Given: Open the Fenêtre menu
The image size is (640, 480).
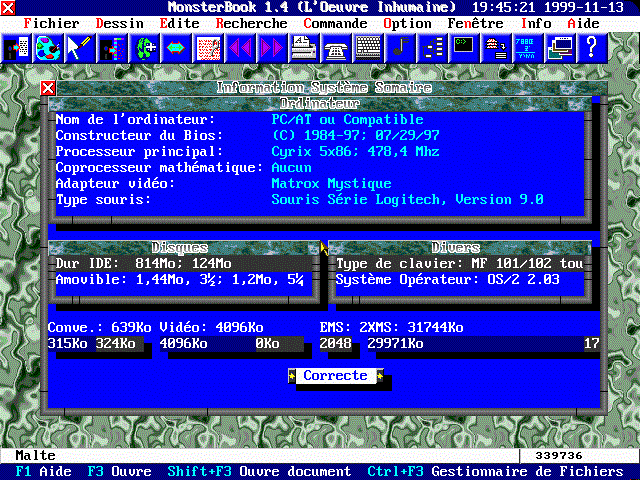Looking at the screenshot, I should 476,24.
